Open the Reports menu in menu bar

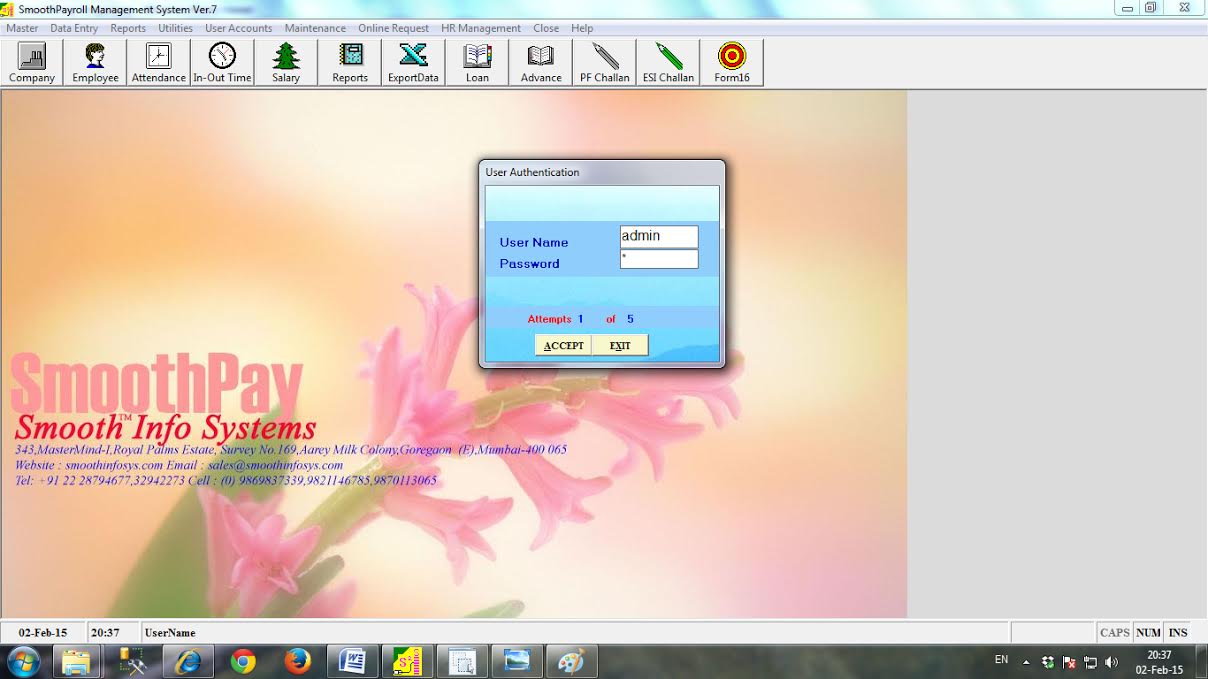pos(128,28)
